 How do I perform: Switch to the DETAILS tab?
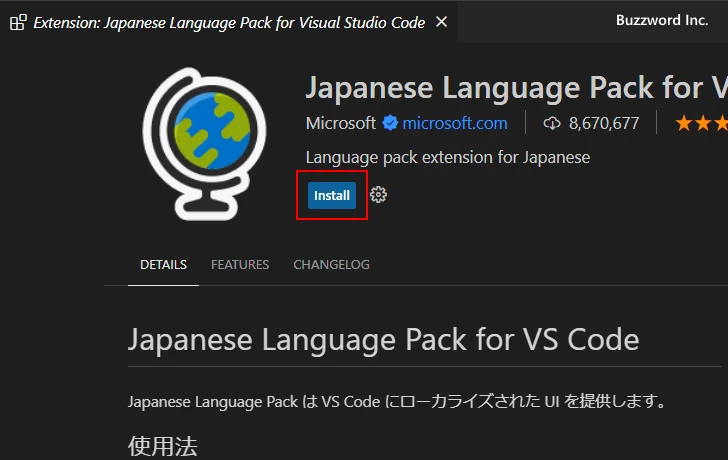tap(163, 265)
